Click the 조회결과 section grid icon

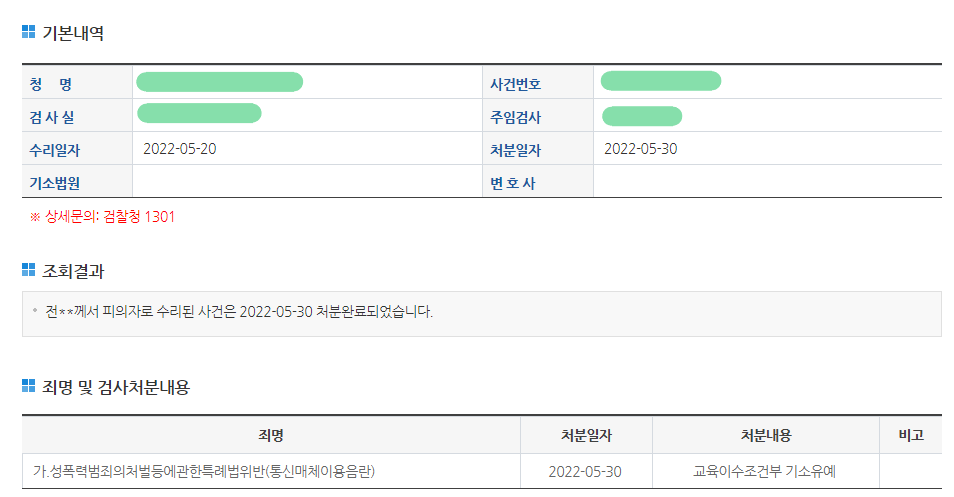[28, 270]
